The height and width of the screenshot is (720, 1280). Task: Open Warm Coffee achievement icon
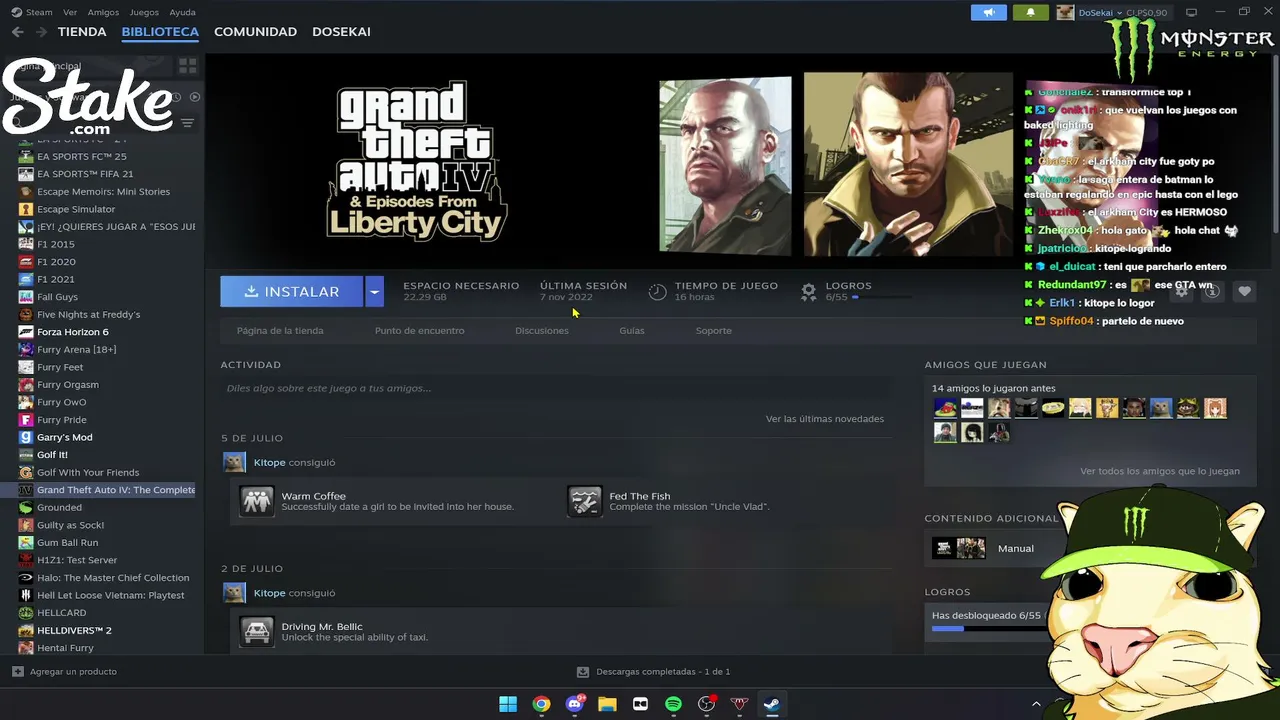pyautogui.click(x=257, y=501)
